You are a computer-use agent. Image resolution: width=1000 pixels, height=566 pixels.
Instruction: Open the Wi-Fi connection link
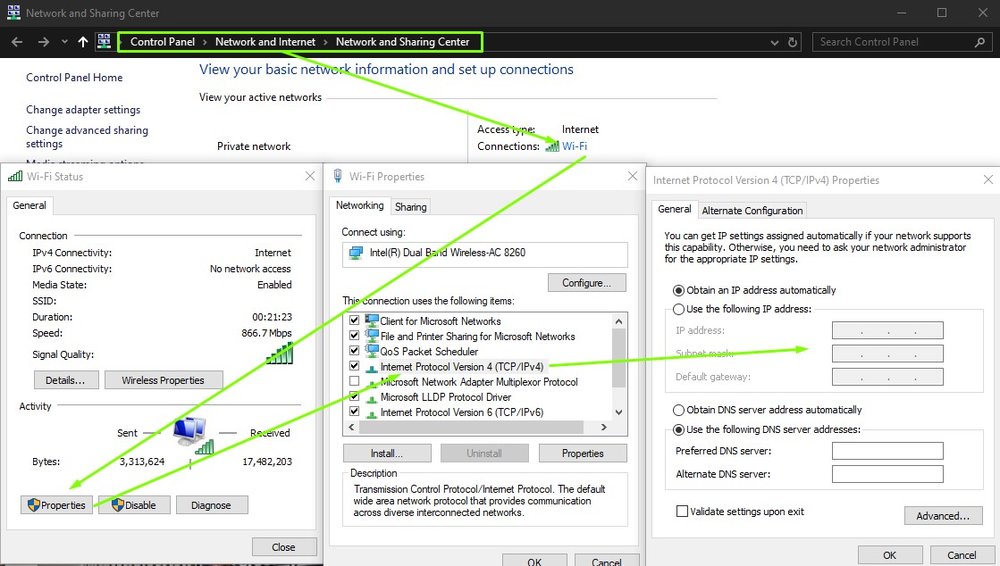[575, 146]
